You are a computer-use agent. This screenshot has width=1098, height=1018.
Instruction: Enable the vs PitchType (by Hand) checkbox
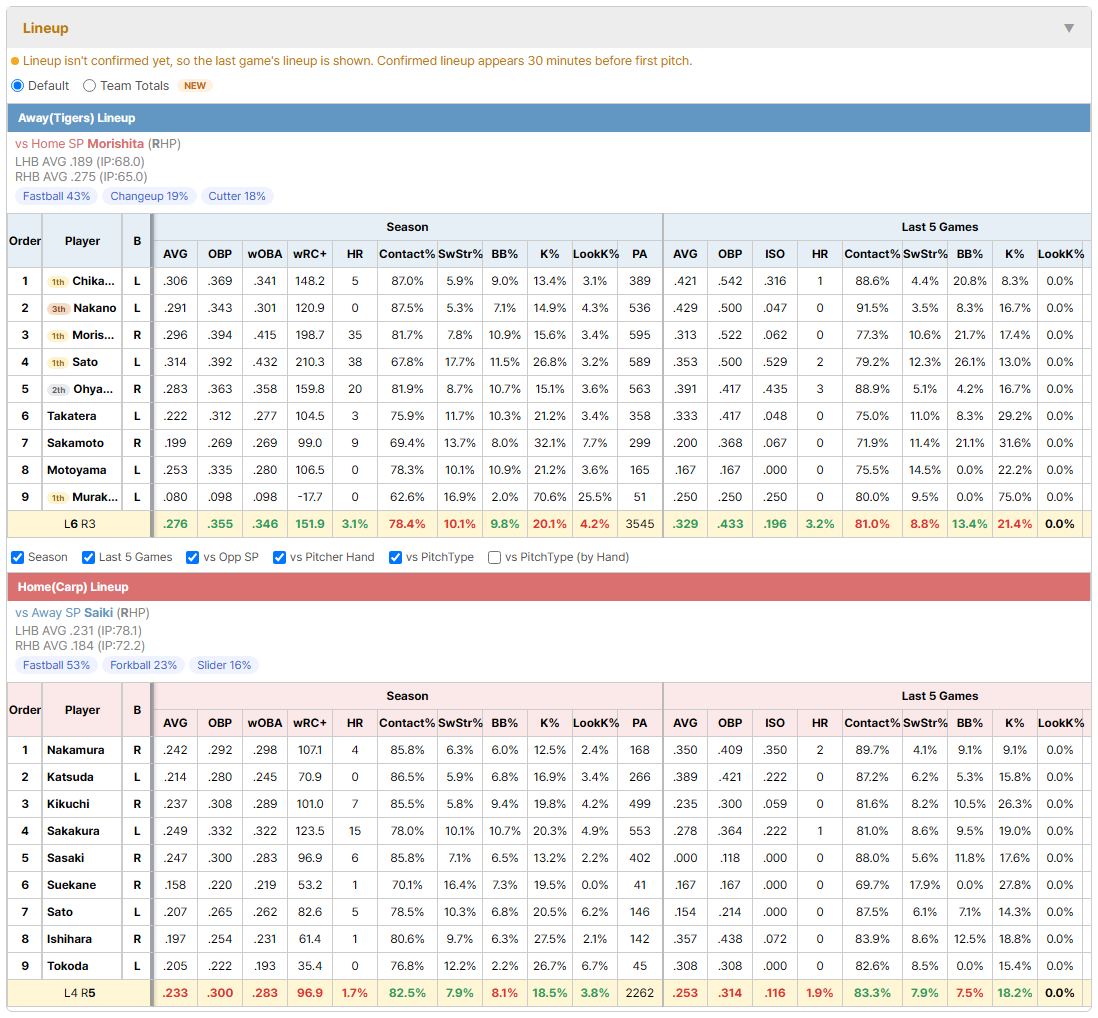coord(494,557)
